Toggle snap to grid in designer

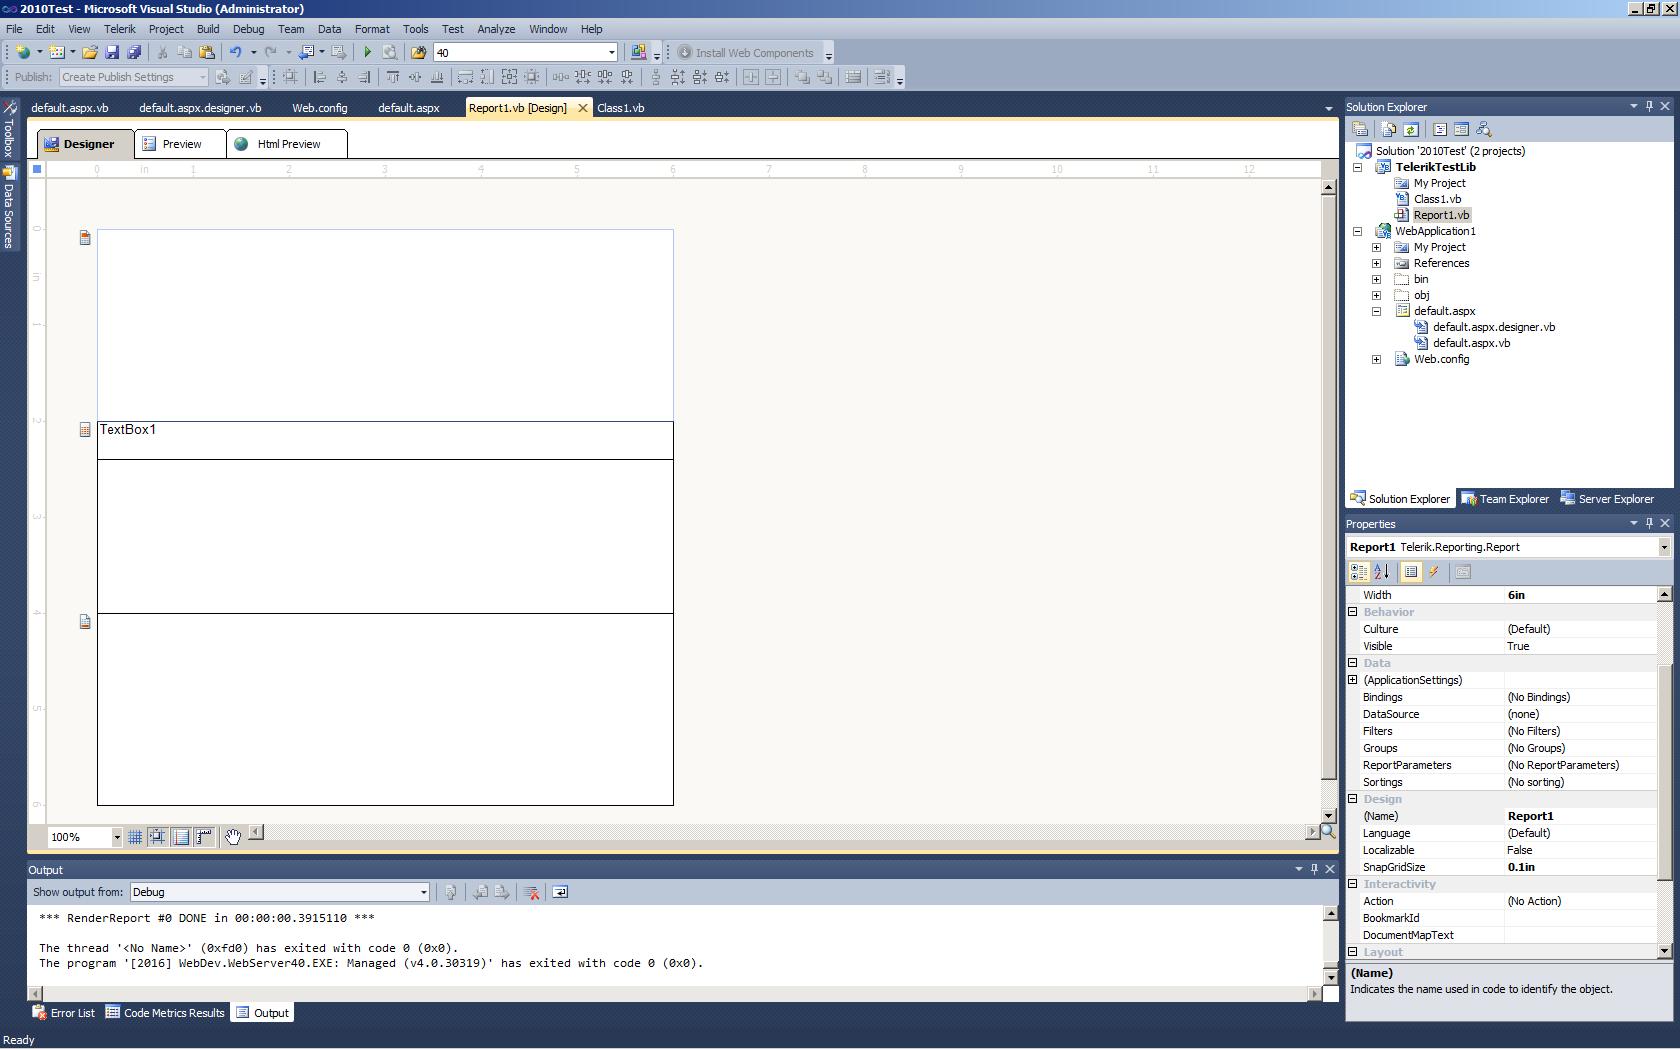pyautogui.click(x=158, y=837)
